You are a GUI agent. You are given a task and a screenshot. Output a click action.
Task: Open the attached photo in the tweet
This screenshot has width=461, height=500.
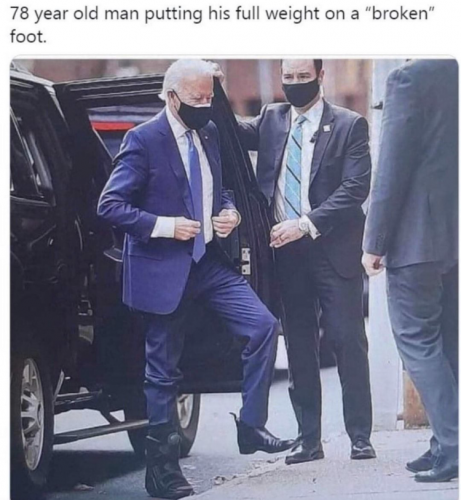coord(234,279)
